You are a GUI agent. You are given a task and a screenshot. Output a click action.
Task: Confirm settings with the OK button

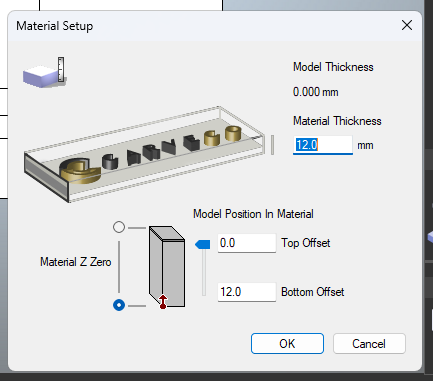pos(287,344)
